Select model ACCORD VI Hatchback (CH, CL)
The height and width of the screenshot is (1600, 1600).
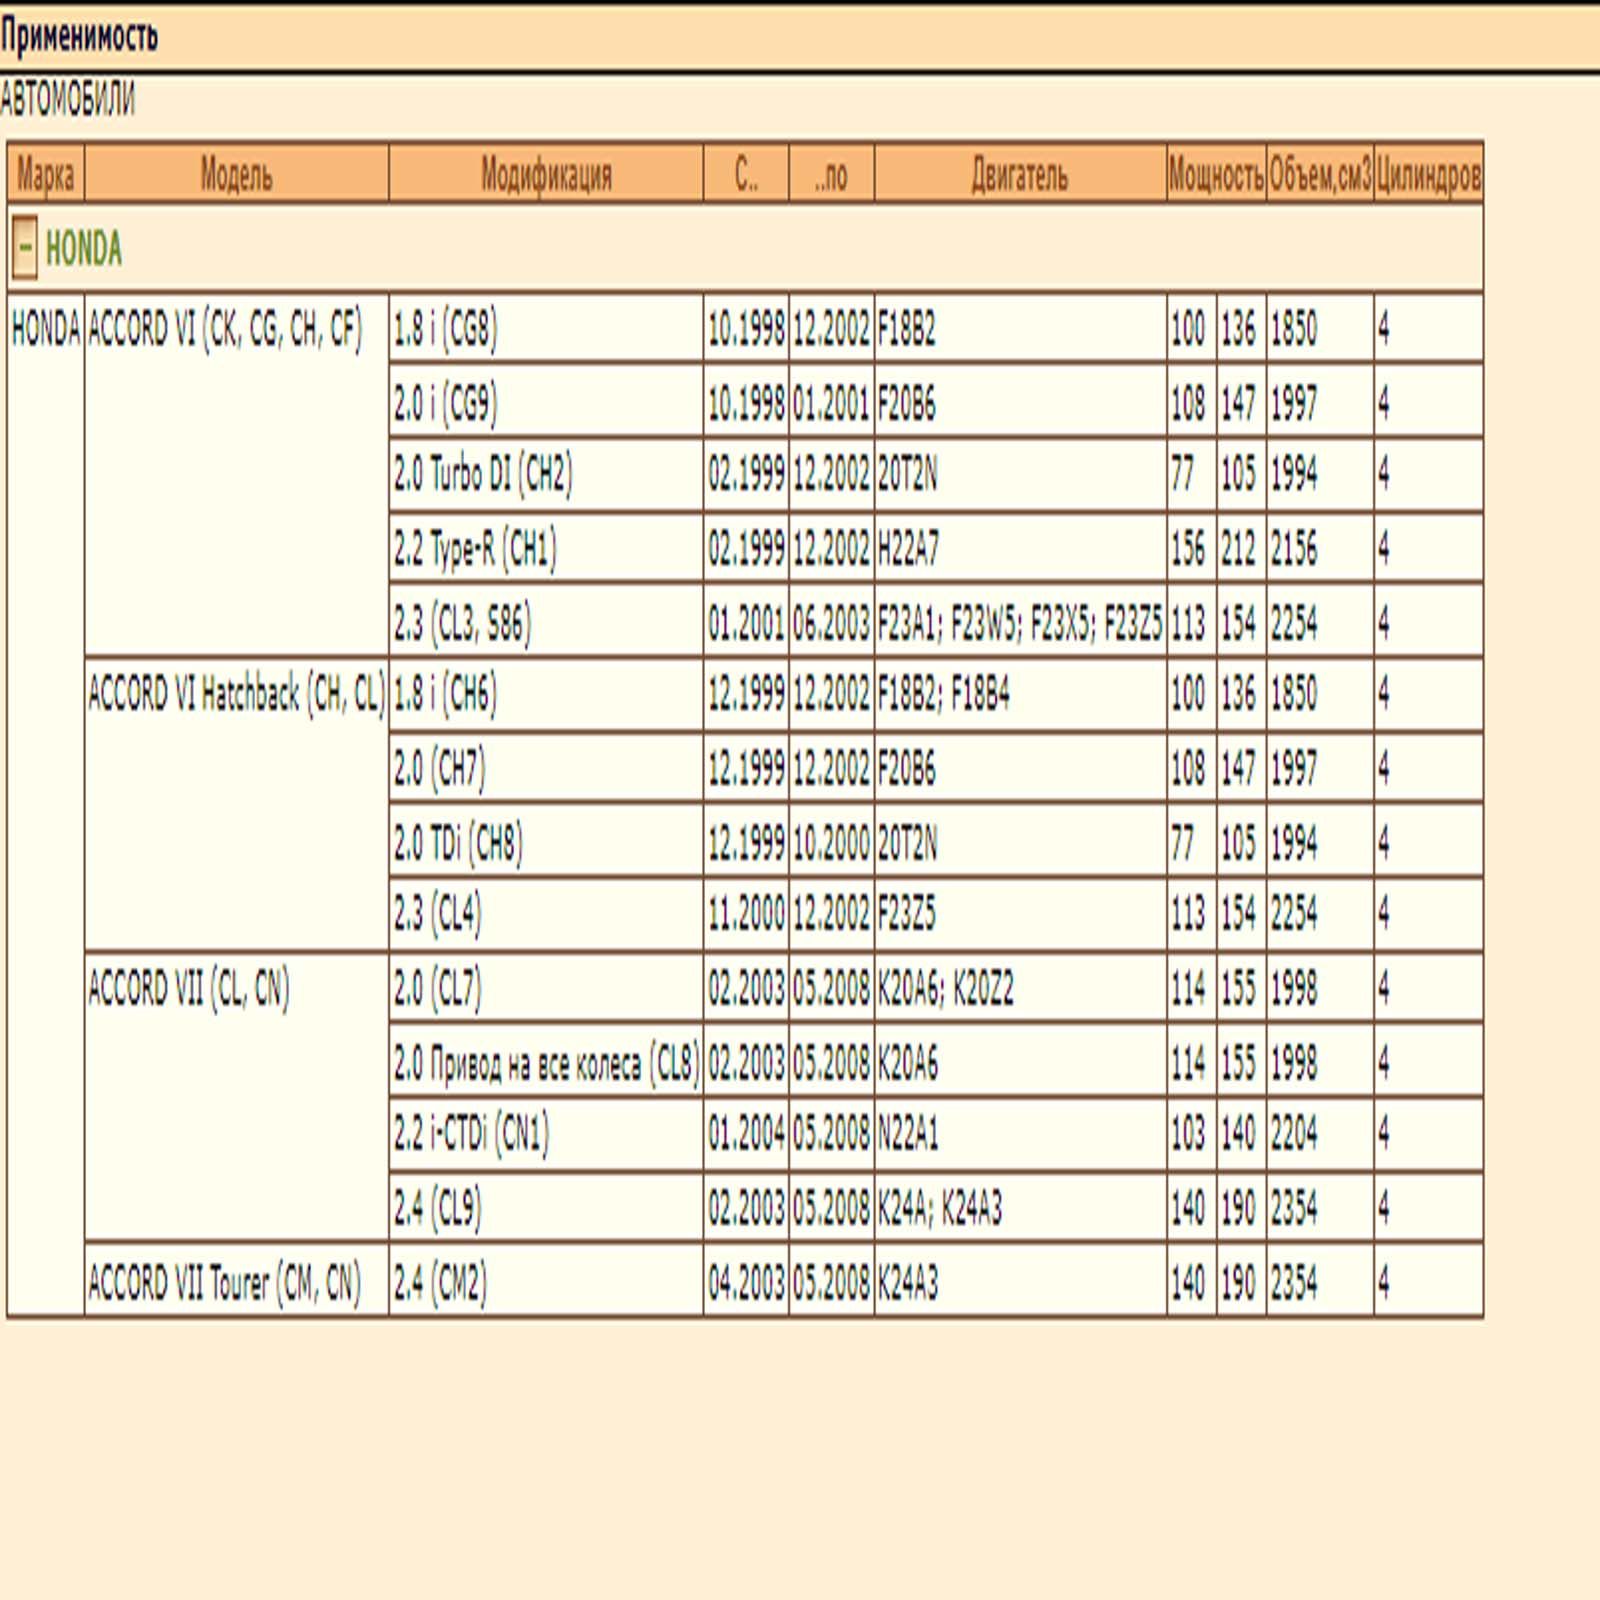pyautogui.click(x=236, y=693)
